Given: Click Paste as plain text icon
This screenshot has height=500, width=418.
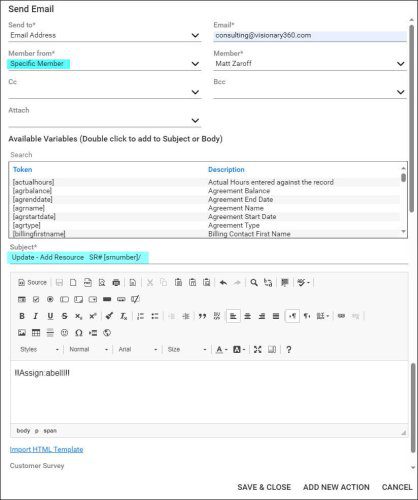Looking at the screenshot, I should pyautogui.click(x=192, y=283).
